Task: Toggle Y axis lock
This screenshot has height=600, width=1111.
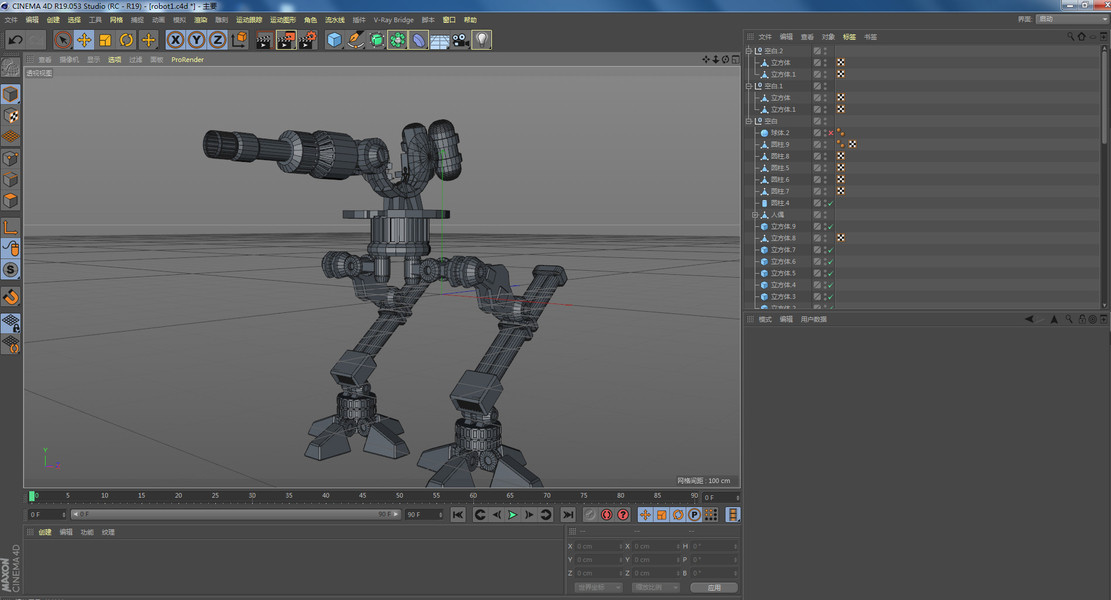Action: pos(196,40)
